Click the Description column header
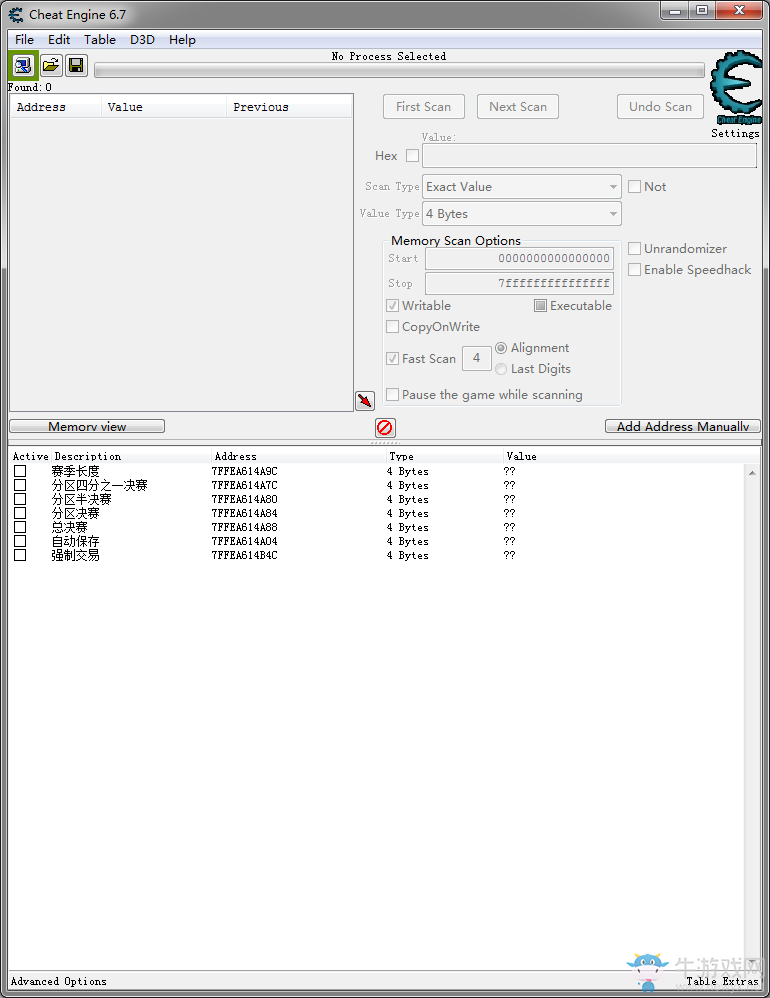 (131, 456)
